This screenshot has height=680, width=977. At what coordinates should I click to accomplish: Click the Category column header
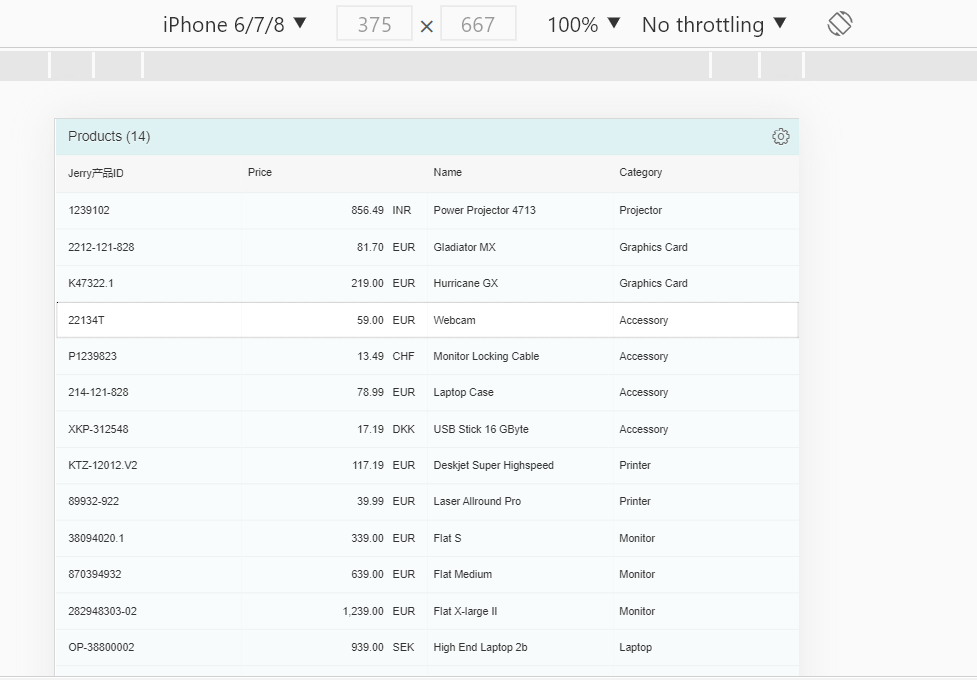(x=641, y=173)
